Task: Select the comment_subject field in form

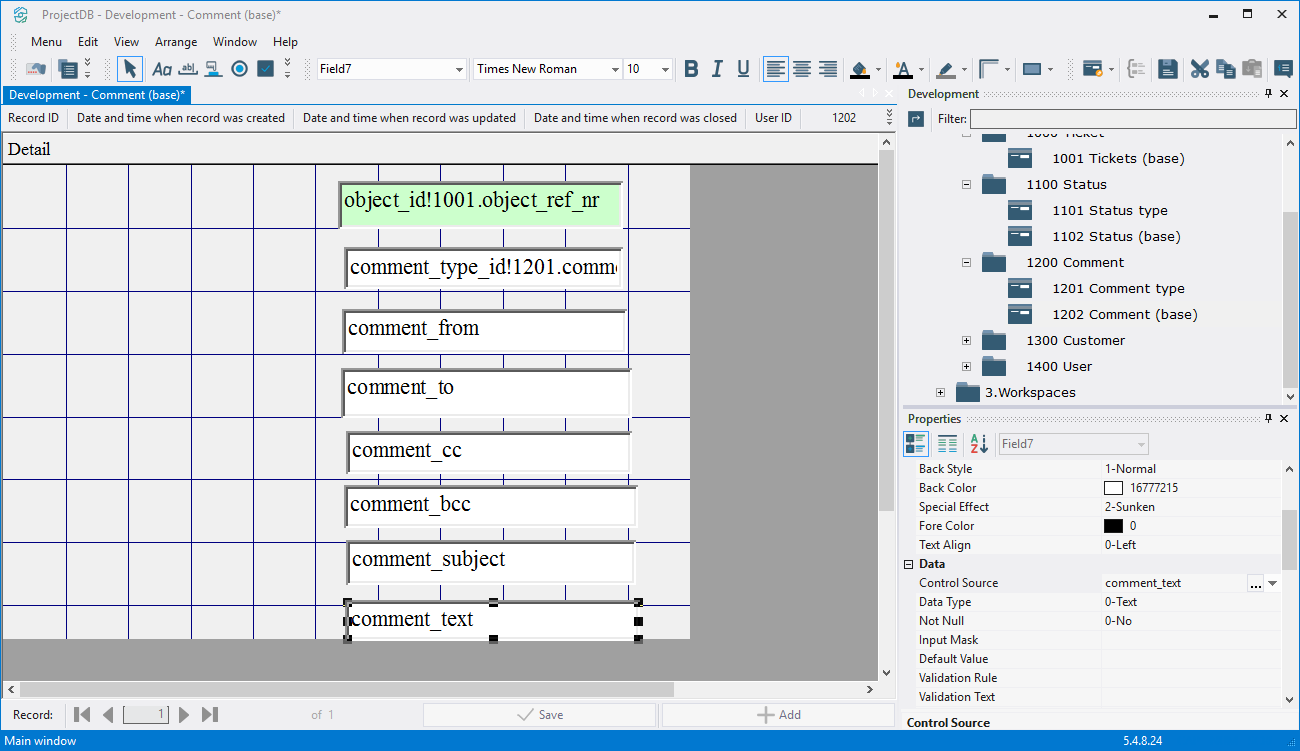Action: point(490,561)
